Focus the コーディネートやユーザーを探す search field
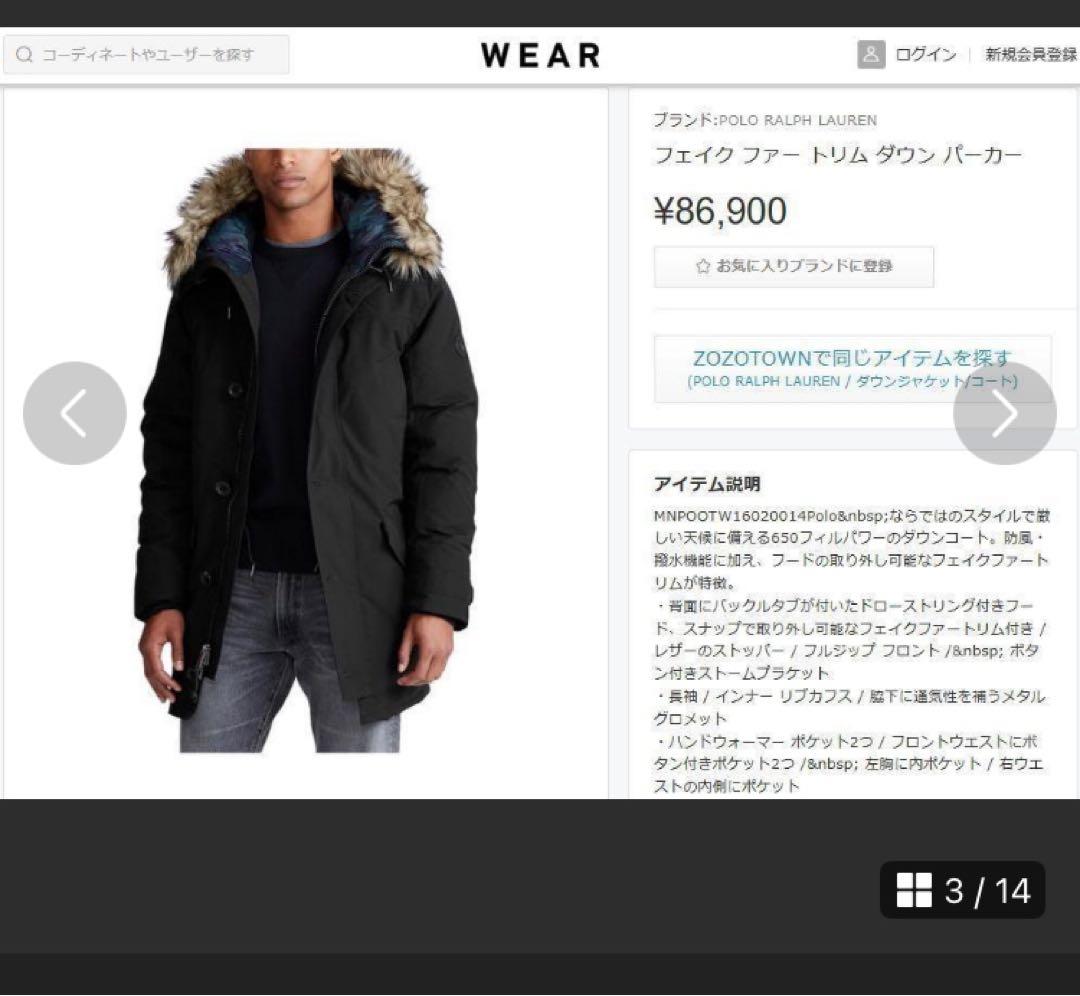This screenshot has width=1080, height=996. (x=146, y=54)
